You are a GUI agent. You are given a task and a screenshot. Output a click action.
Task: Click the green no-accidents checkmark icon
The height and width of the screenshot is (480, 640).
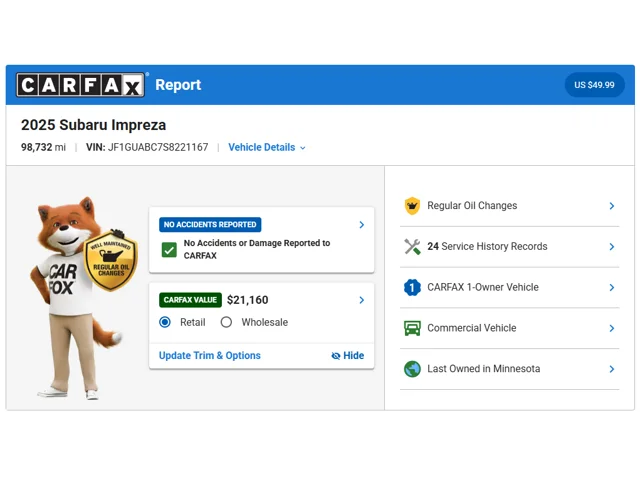pyautogui.click(x=169, y=249)
